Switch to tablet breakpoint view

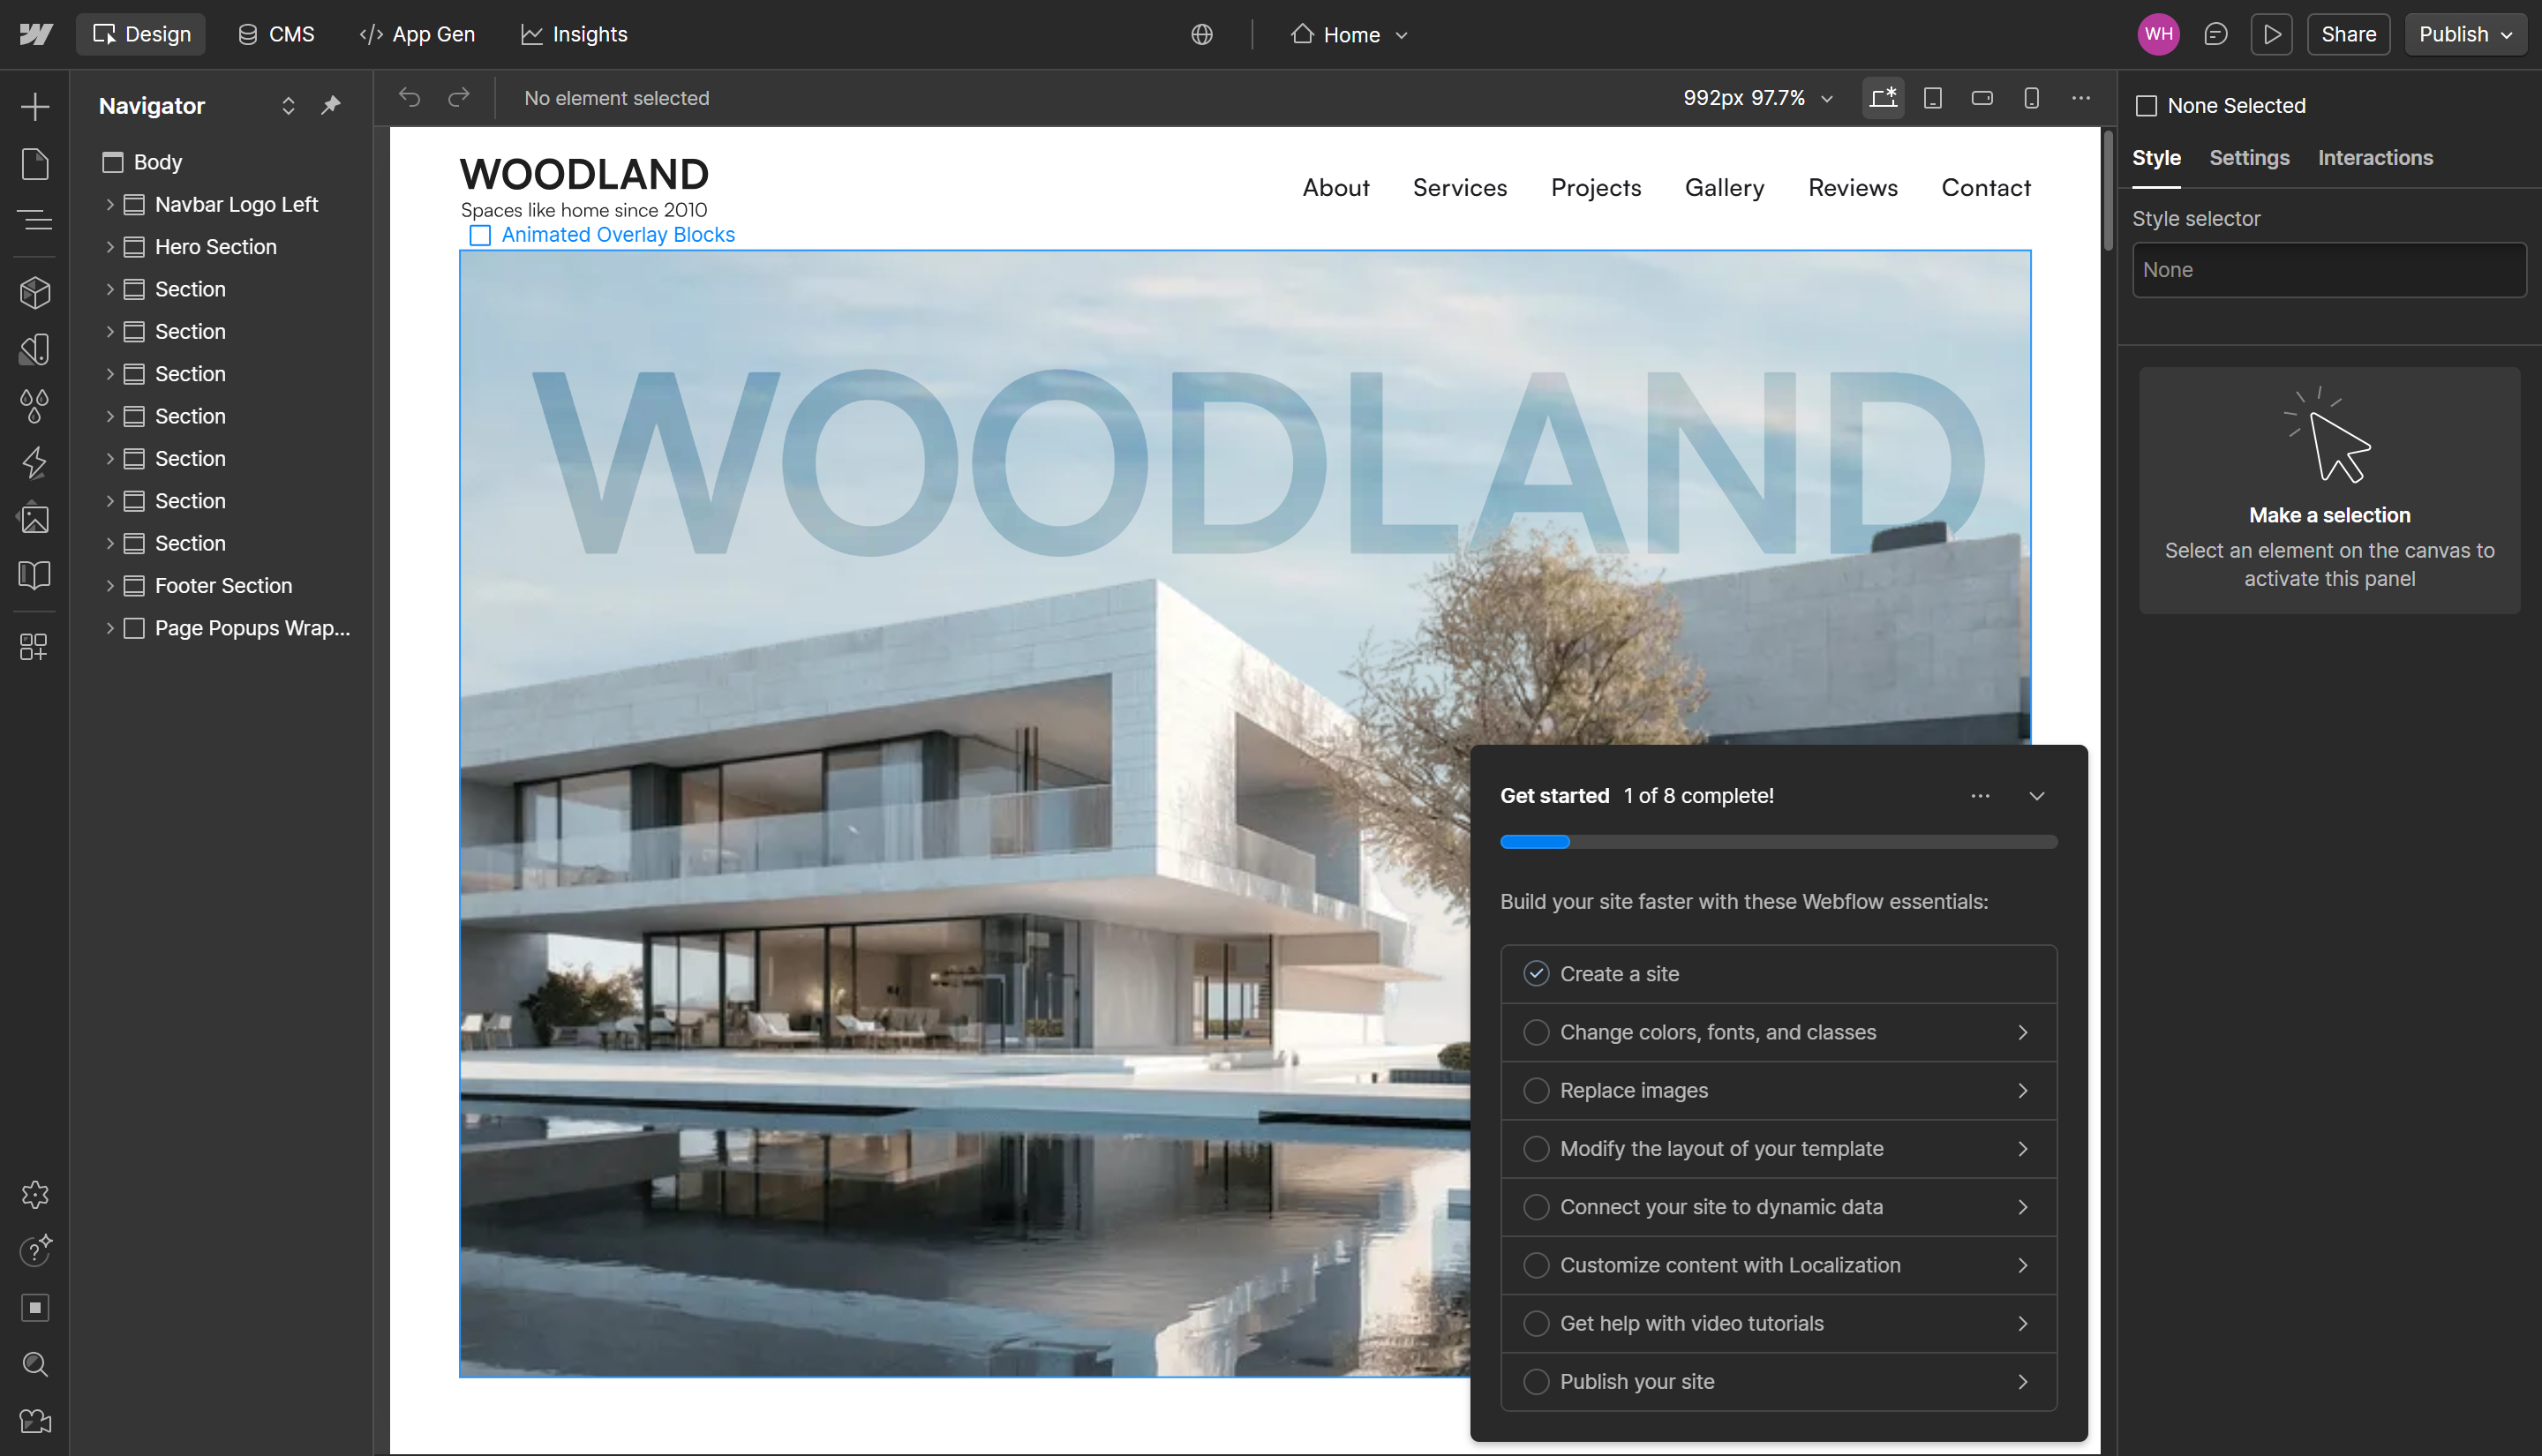point(1933,98)
